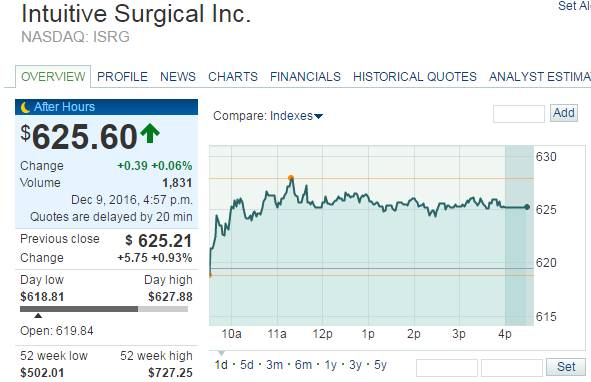Screen dimensions: 591x382
Task: Click the green up arrow beside the price
Action: (x=150, y=133)
